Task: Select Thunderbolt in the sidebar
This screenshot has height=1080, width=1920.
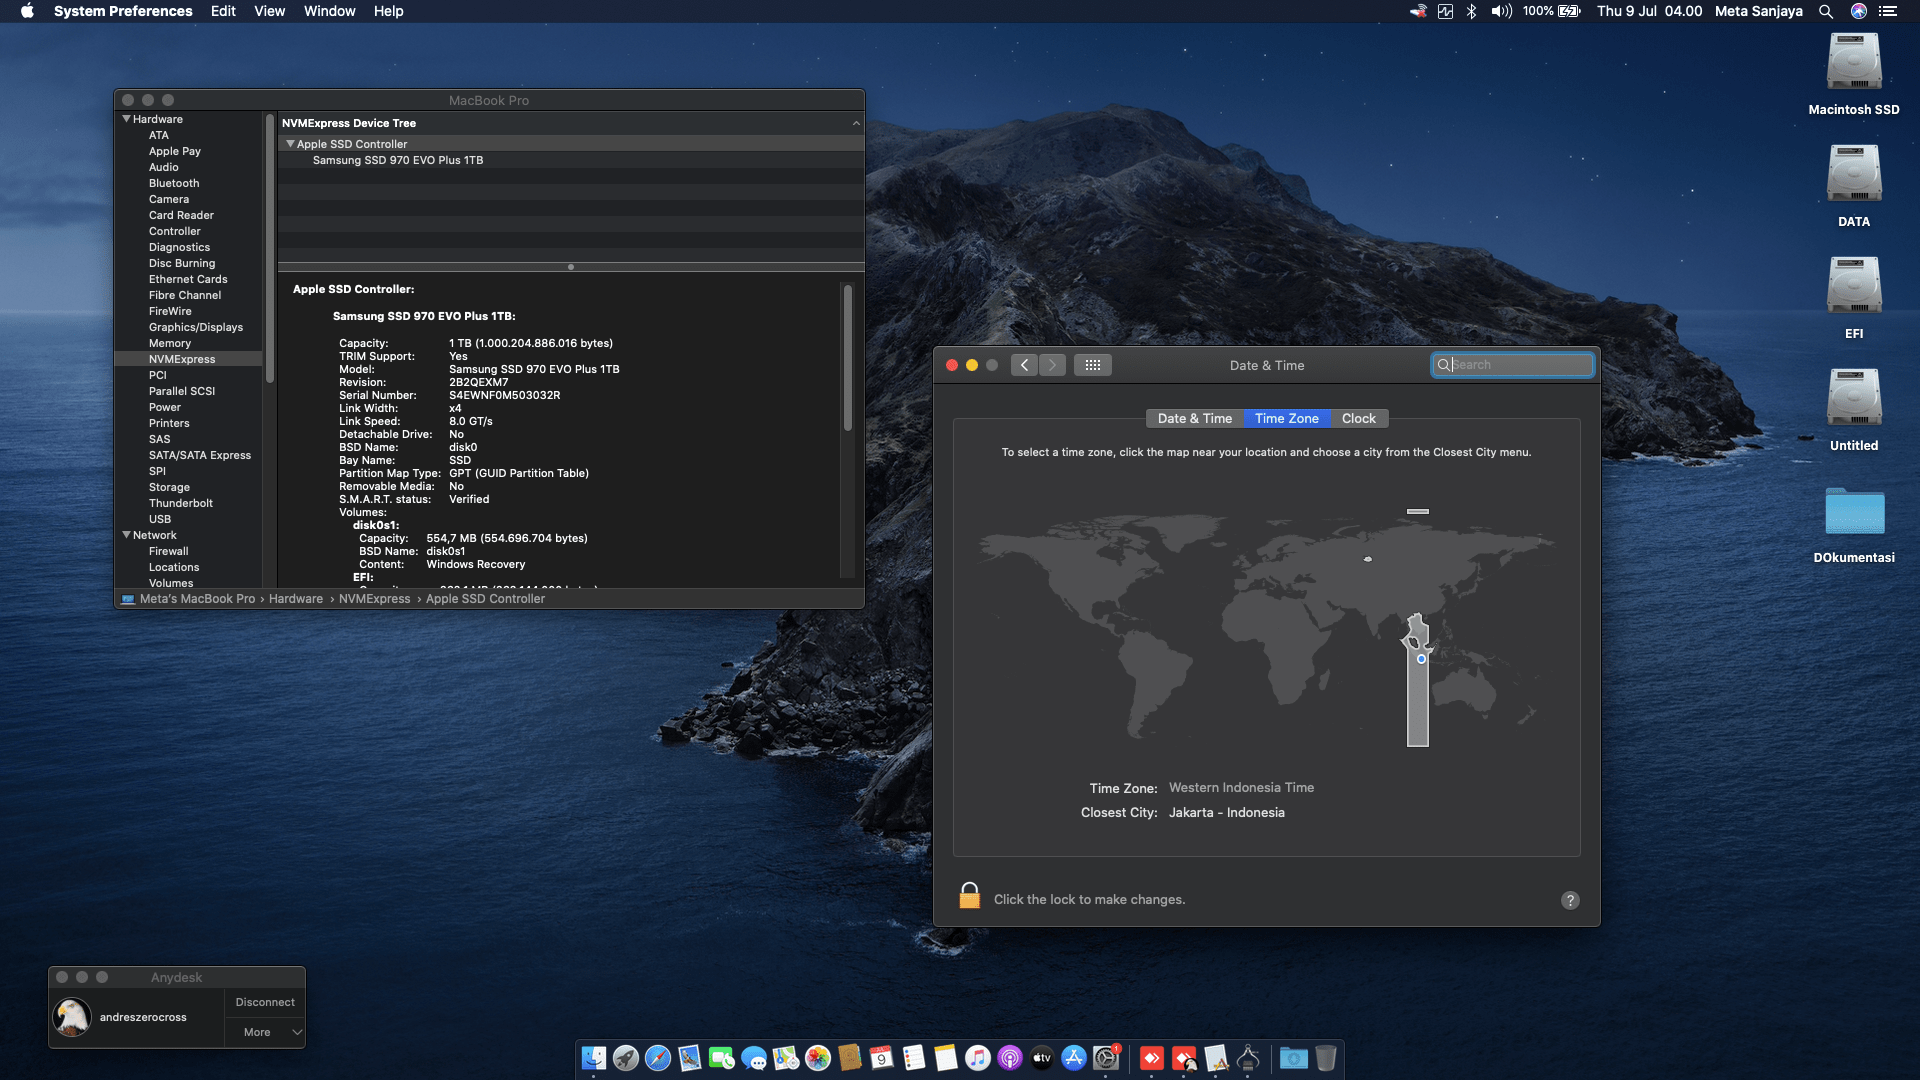Action: (x=181, y=503)
